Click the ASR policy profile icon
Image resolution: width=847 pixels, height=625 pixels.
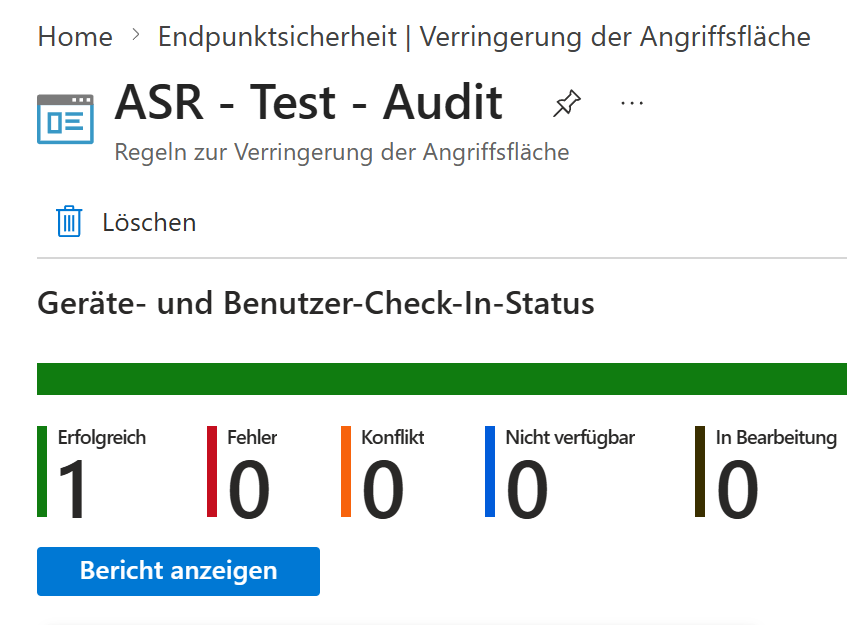(x=65, y=119)
